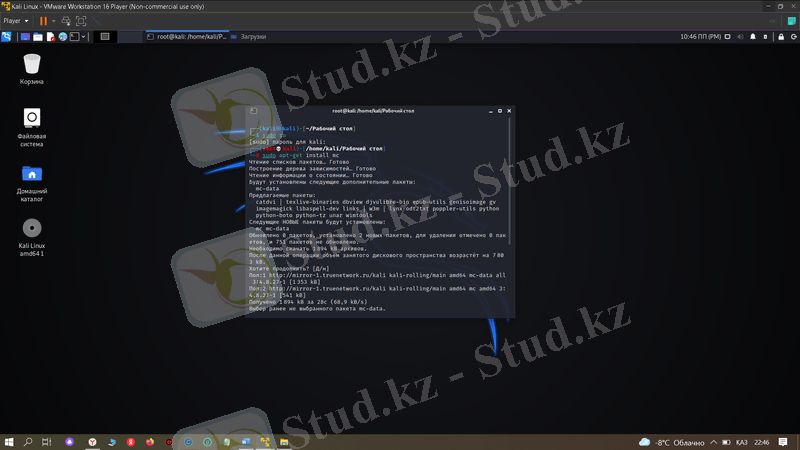The image size is (800, 450).
Task: Open the Файловая система desktop icon
Action: (31, 118)
